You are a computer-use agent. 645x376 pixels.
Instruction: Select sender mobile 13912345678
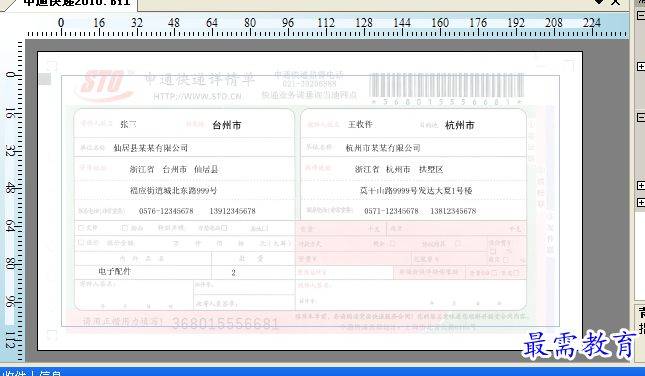coord(233,211)
